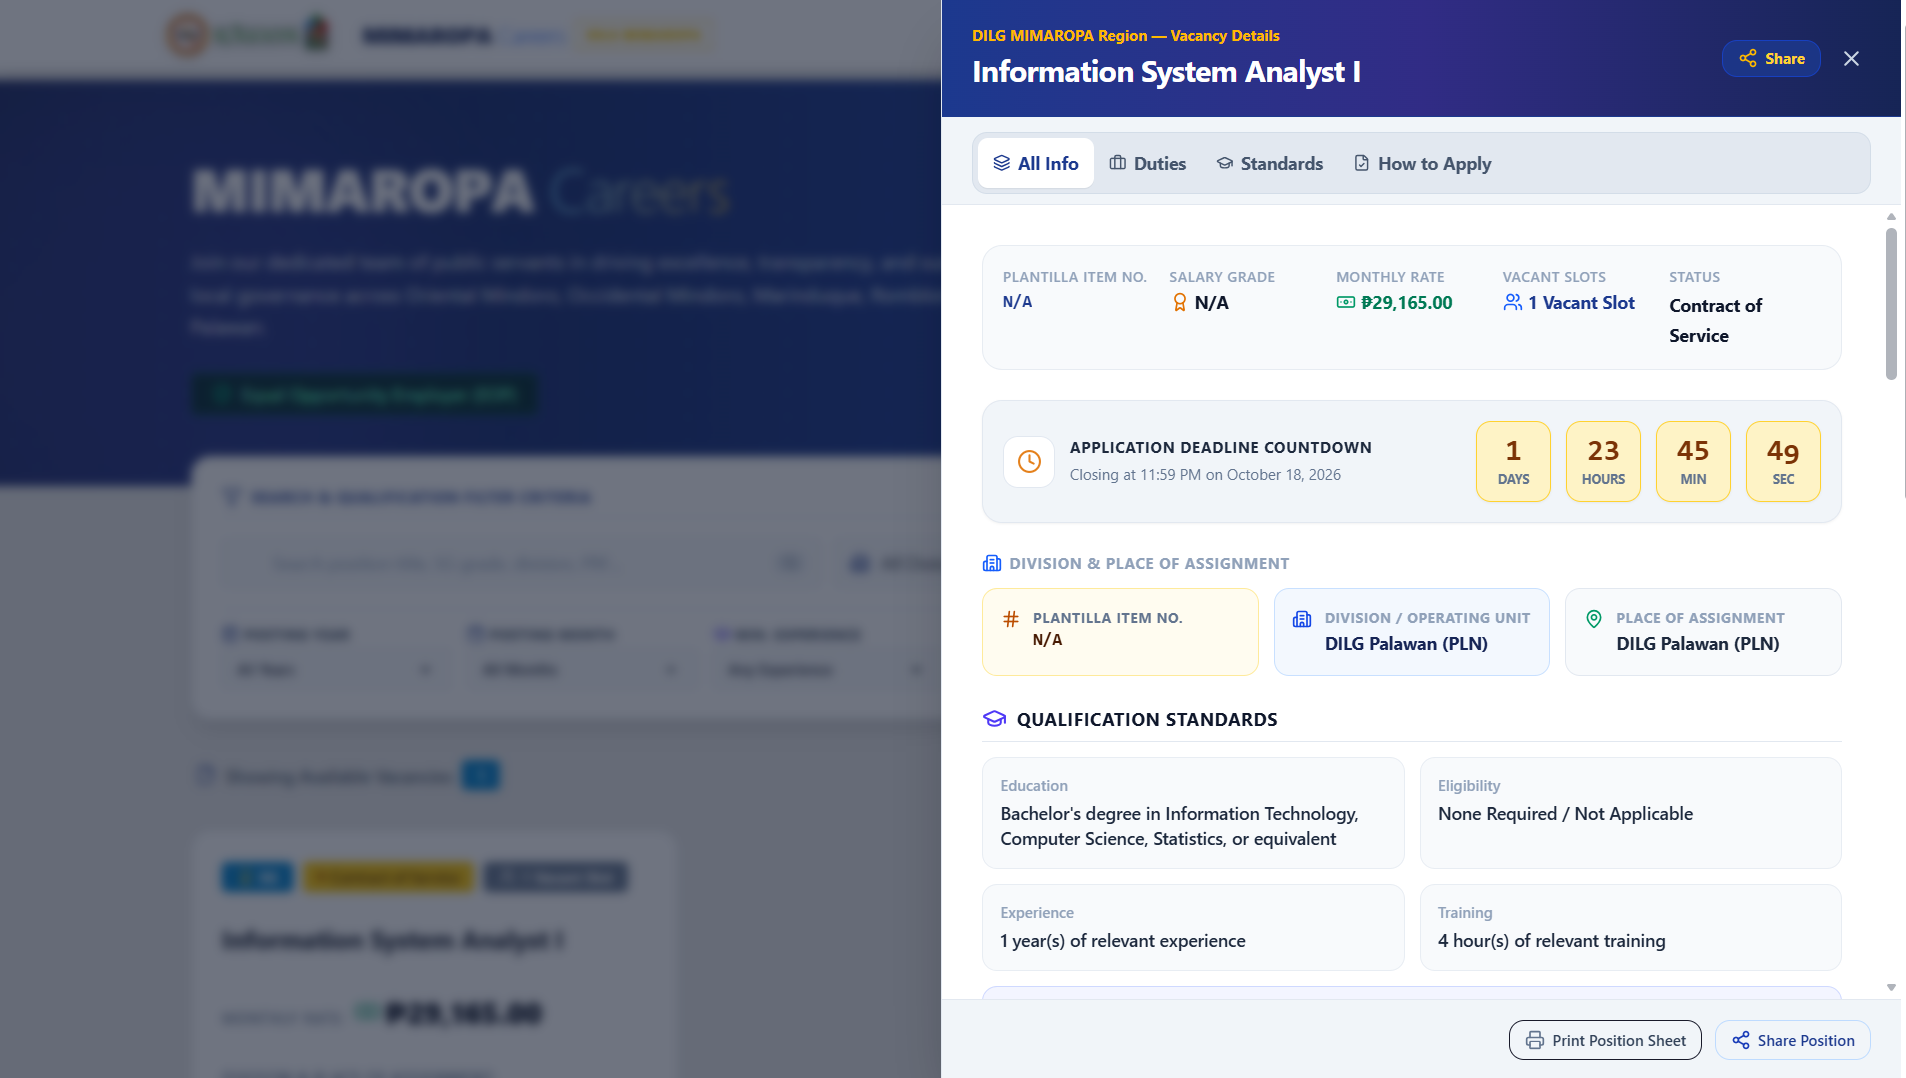
Task: Click the monthly rate money icon
Action: [x=1346, y=303]
